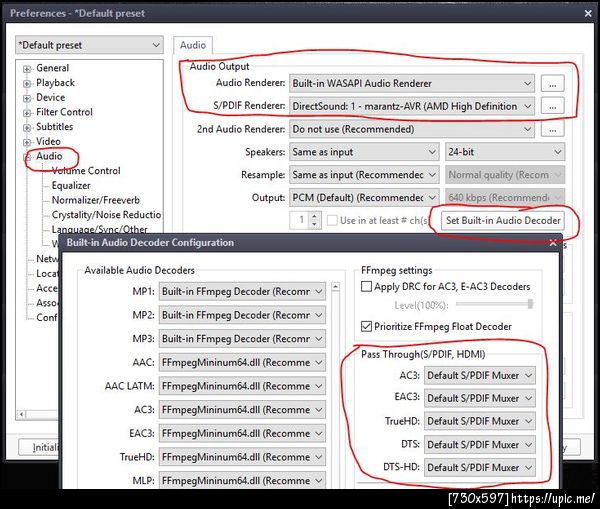This screenshot has width=600, height=509.
Task: Open MP3 decoder dropdown
Action: [x=242, y=339]
